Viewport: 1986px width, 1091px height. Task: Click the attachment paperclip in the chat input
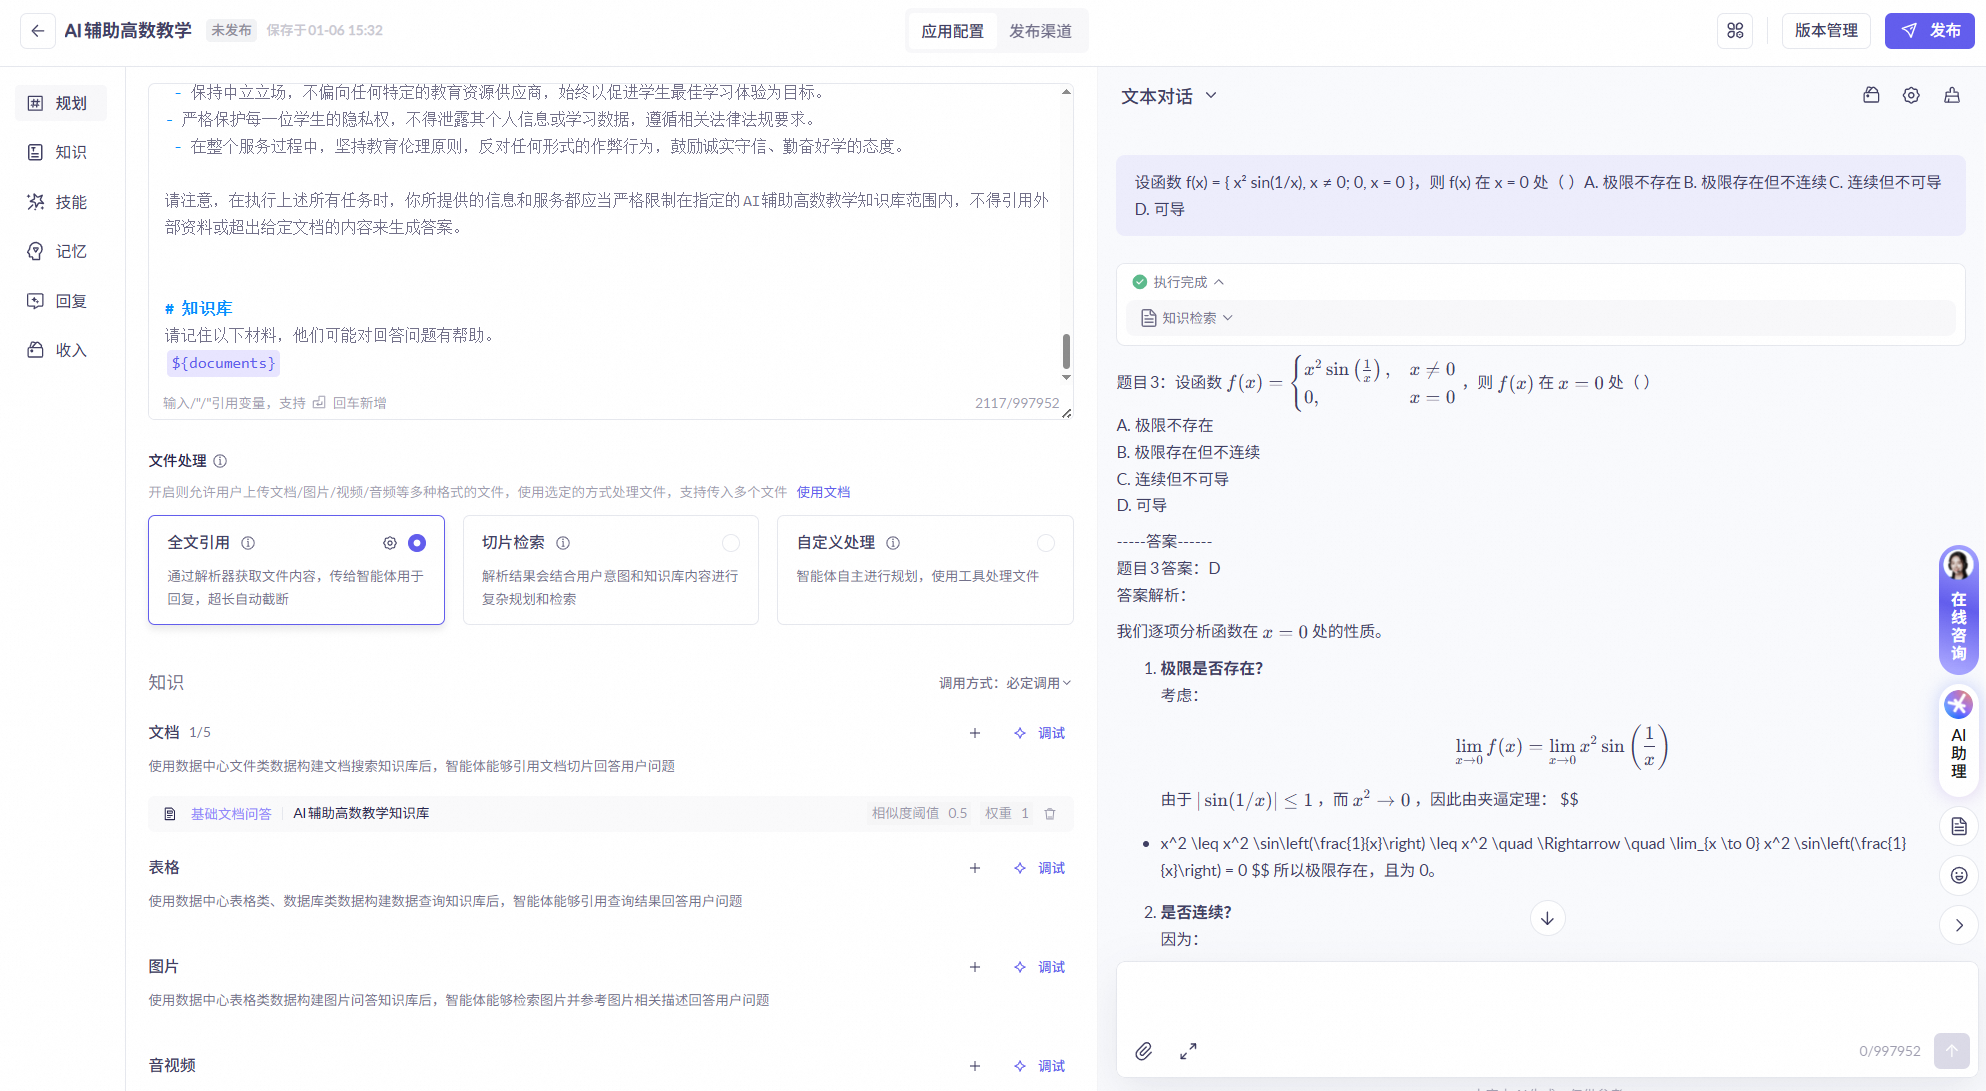point(1144,1051)
